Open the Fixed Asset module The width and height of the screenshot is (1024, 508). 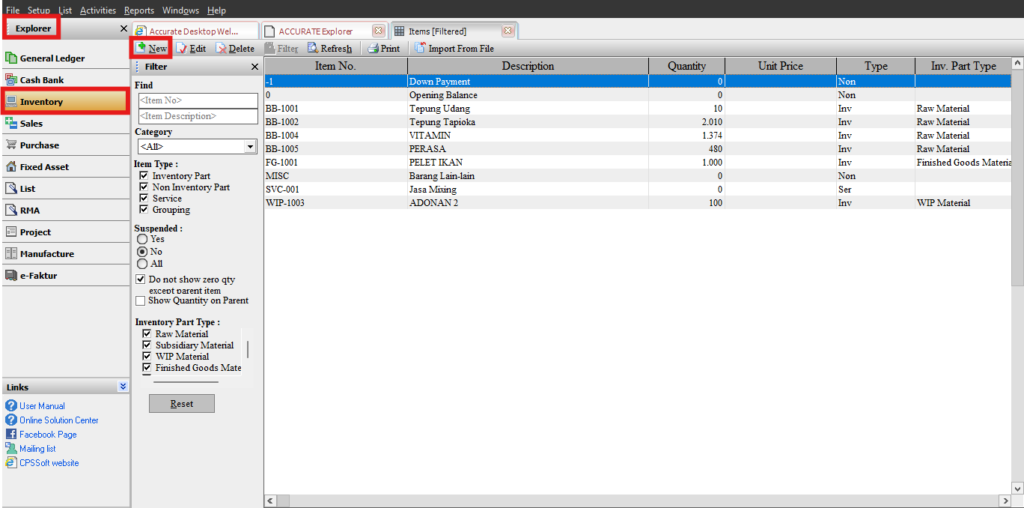pos(65,167)
